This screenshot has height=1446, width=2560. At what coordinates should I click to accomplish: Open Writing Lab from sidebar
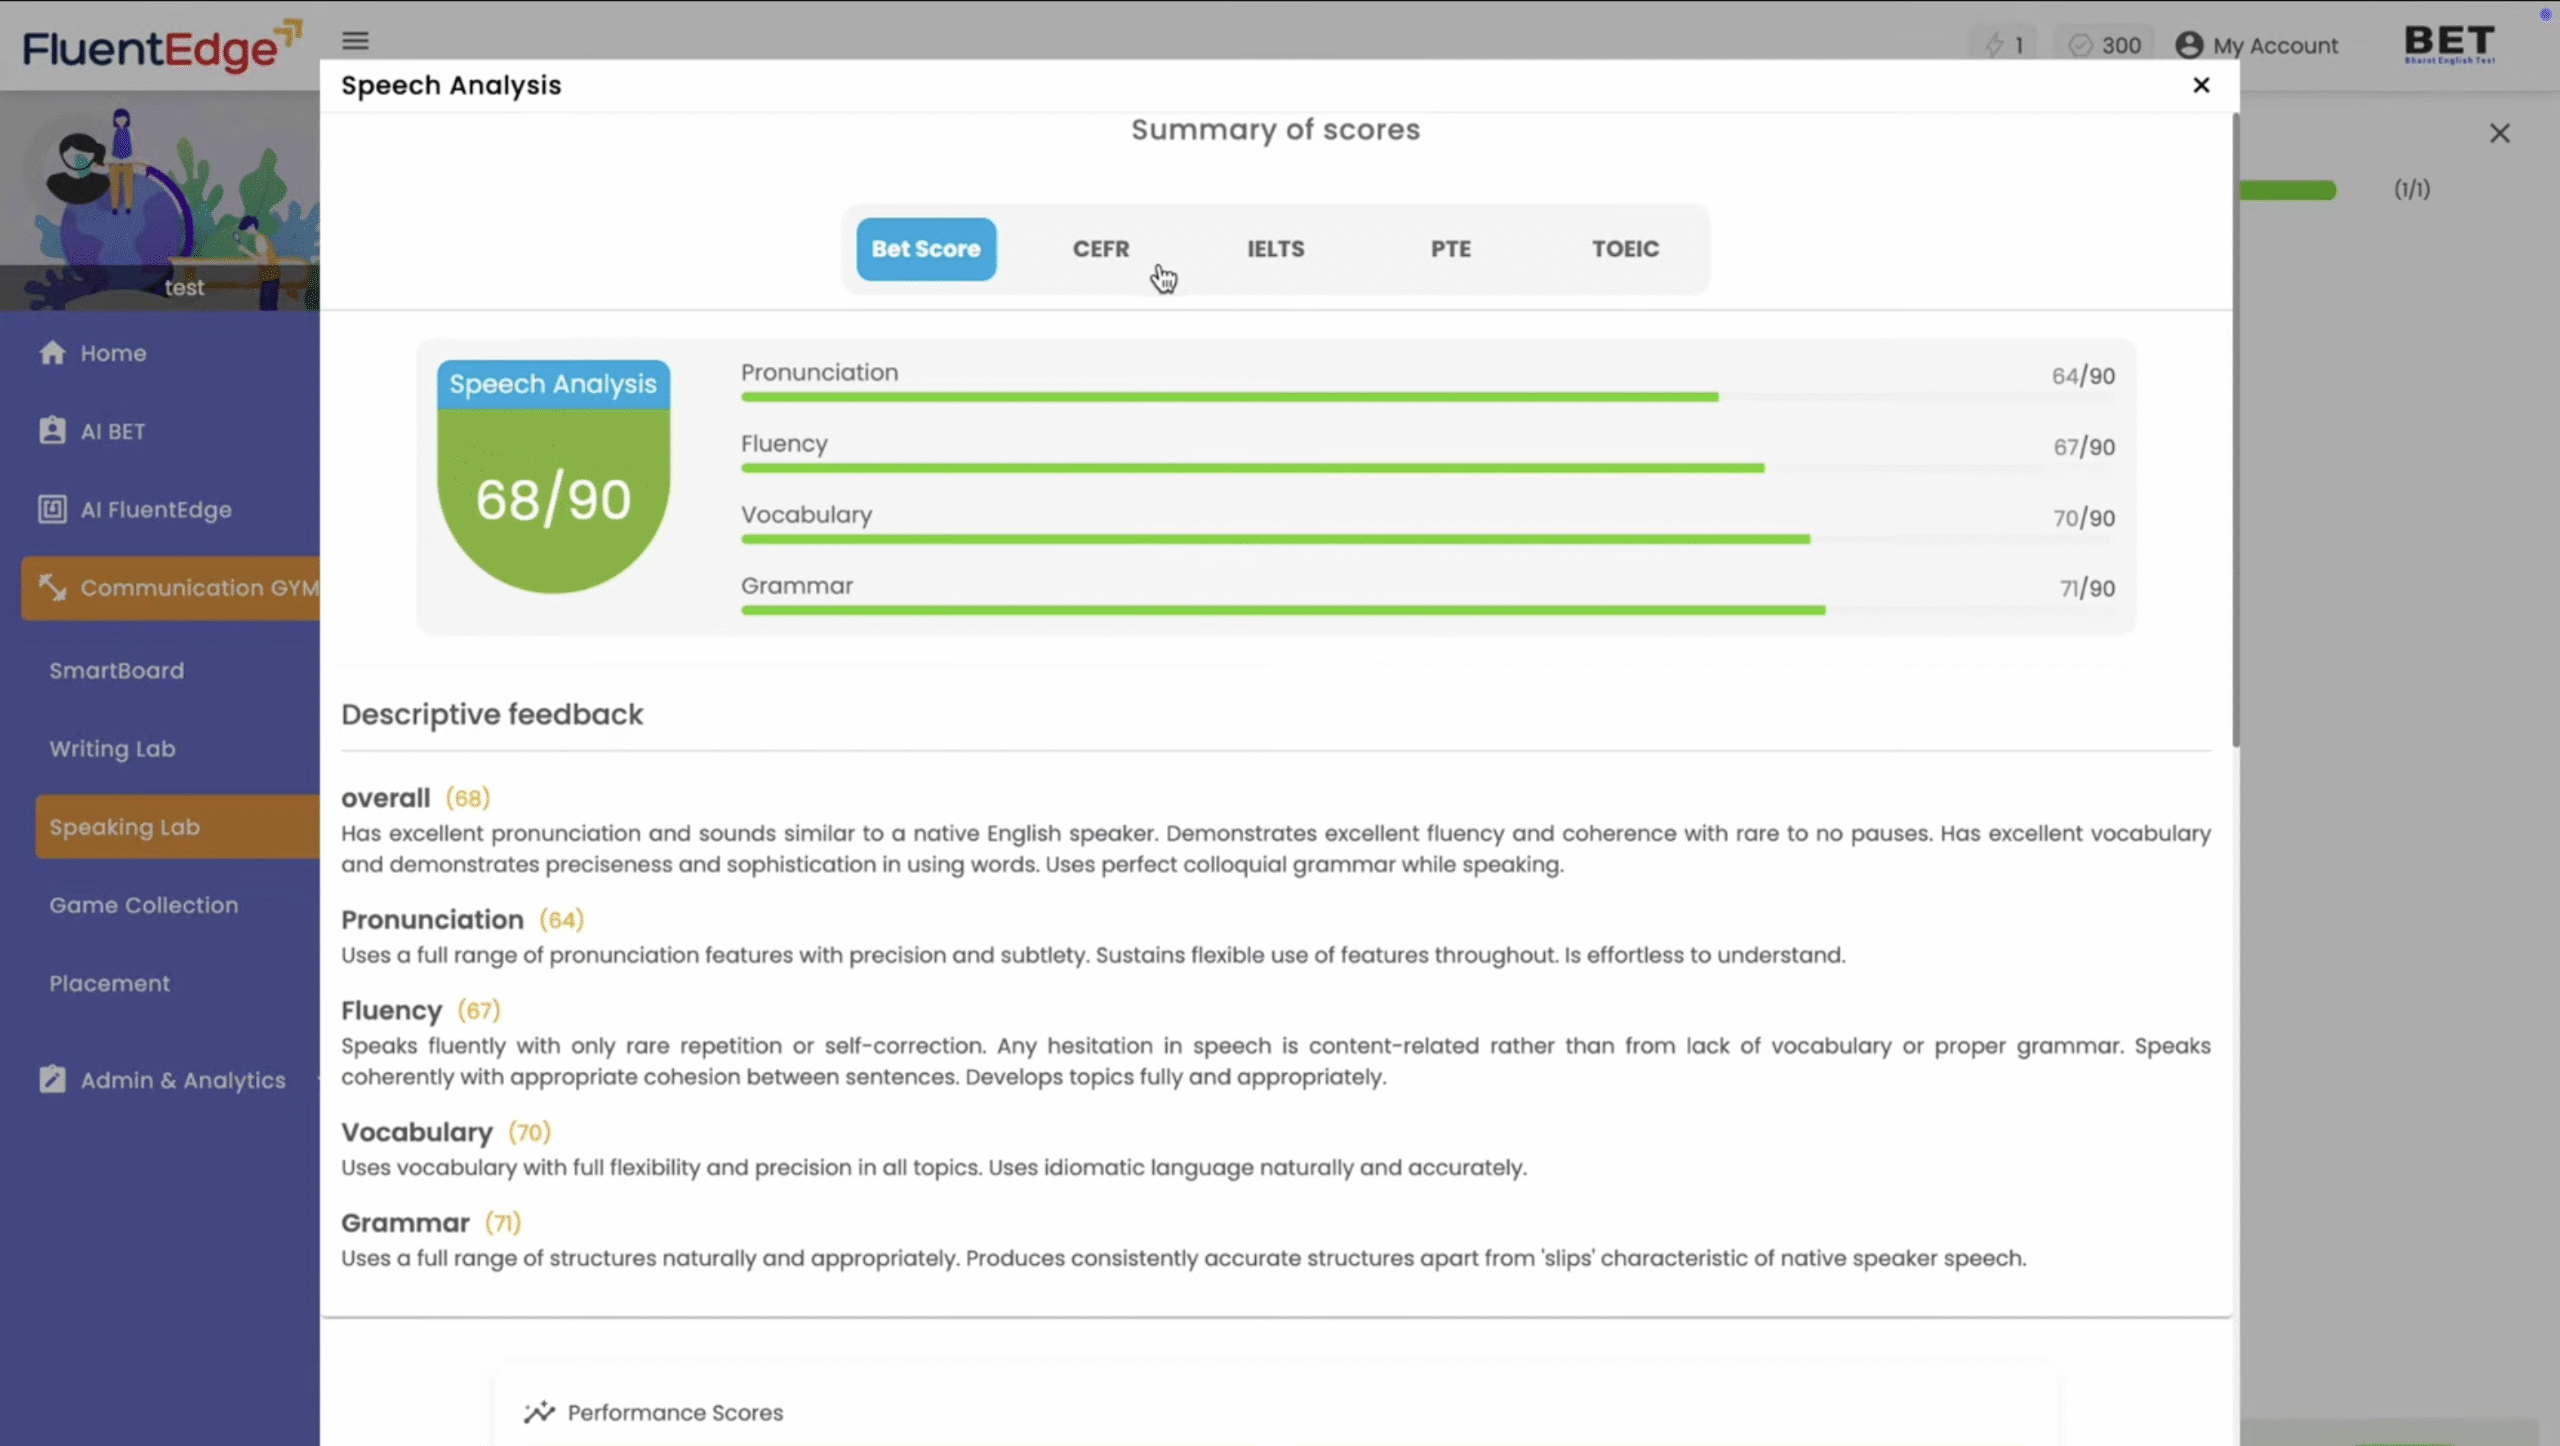point(112,749)
